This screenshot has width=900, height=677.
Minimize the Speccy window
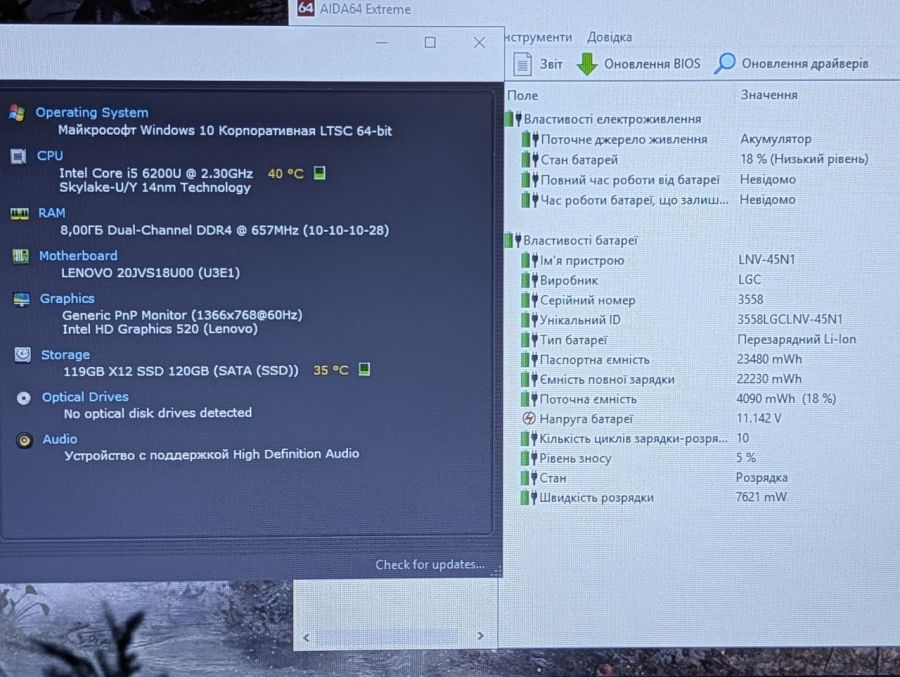click(x=382, y=42)
